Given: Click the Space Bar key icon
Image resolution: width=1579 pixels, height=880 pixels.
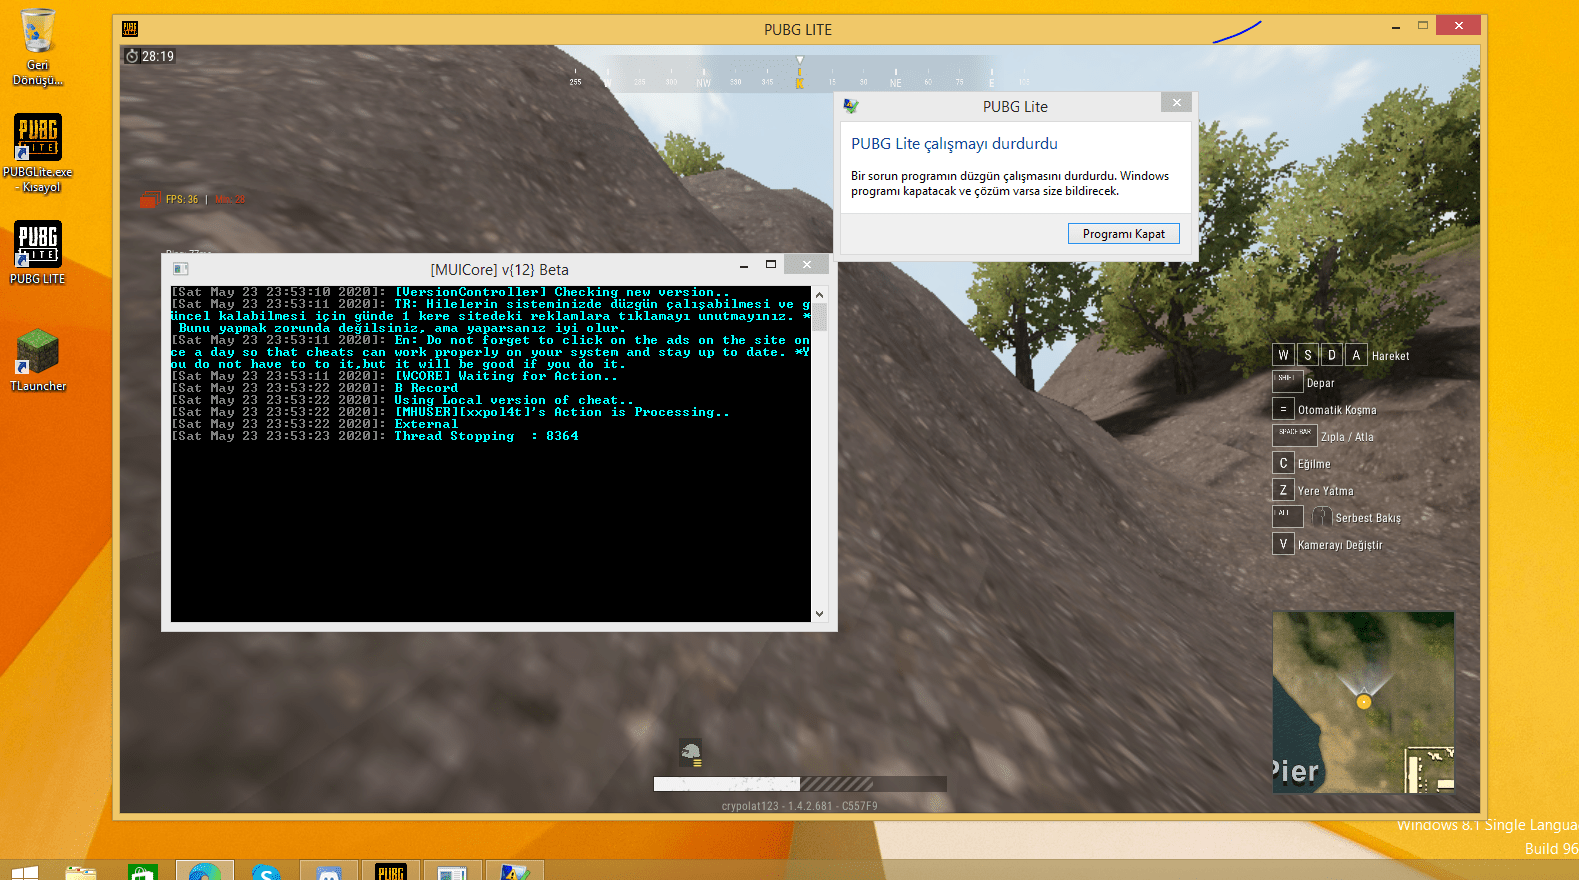Looking at the screenshot, I should pos(1294,435).
